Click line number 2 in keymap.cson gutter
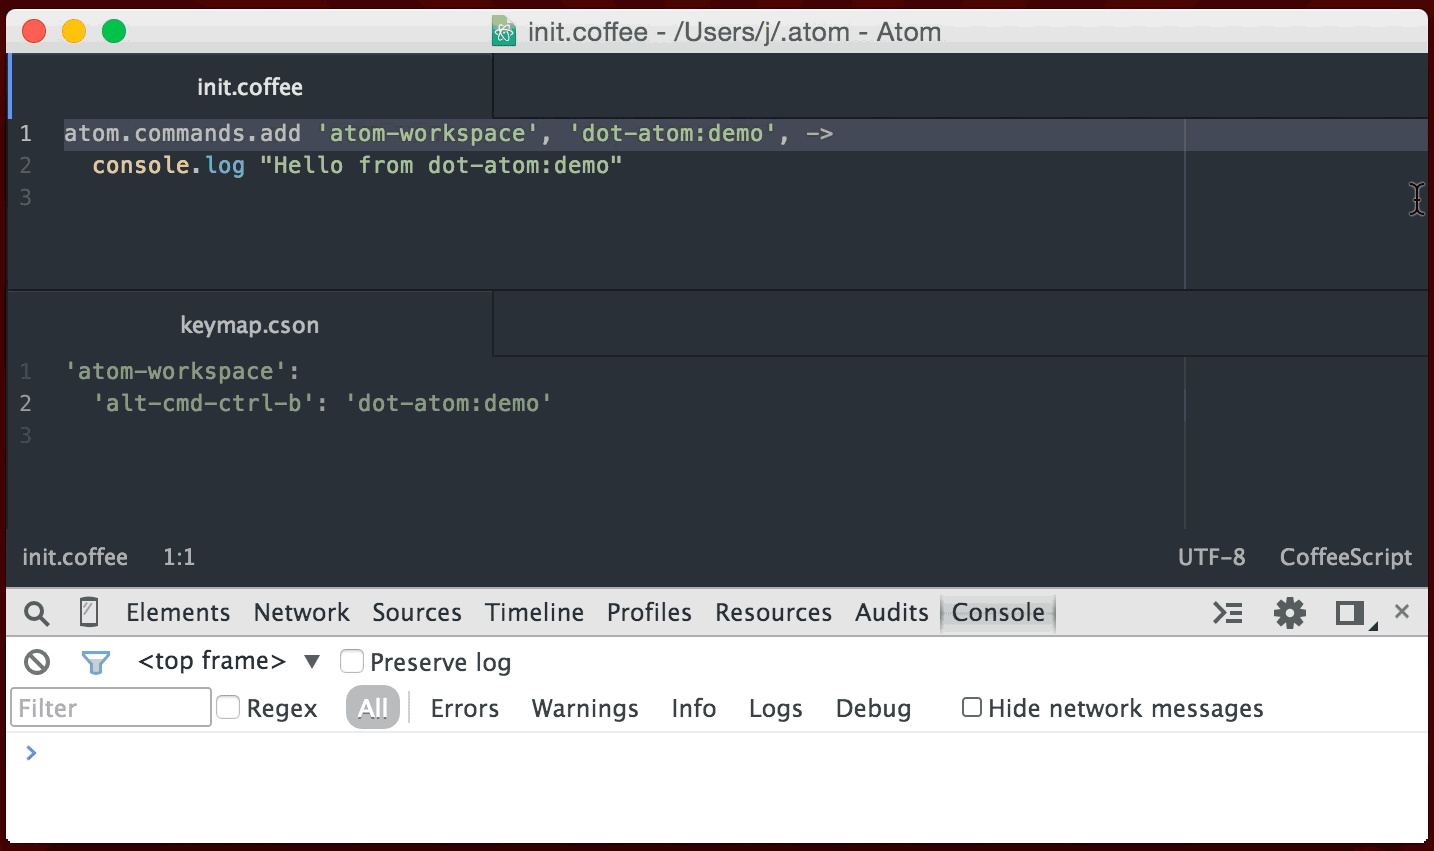Image resolution: width=1434 pixels, height=851 pixels. point(26,403)
